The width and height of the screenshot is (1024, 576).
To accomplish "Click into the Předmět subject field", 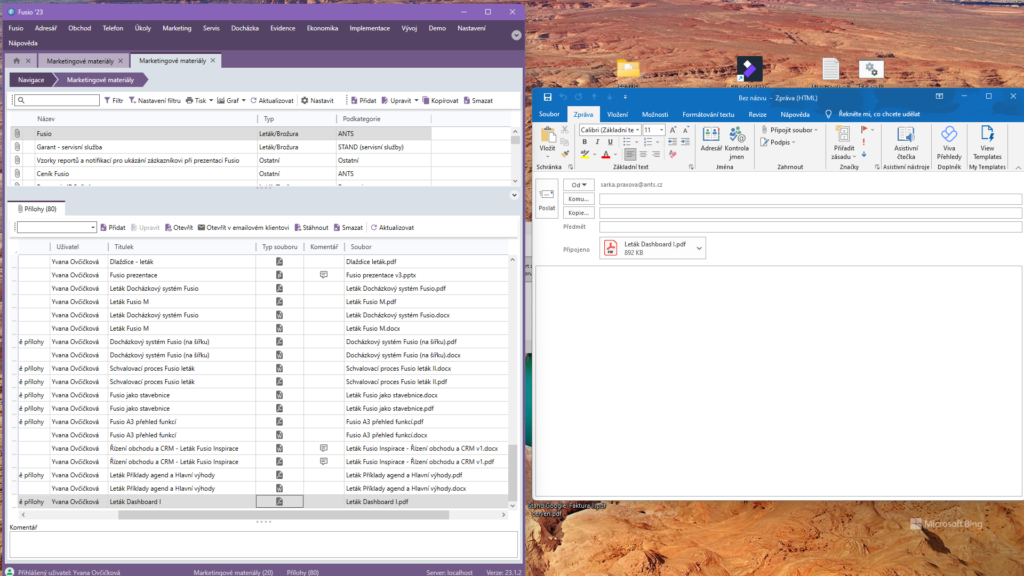I will coord(810,227).
